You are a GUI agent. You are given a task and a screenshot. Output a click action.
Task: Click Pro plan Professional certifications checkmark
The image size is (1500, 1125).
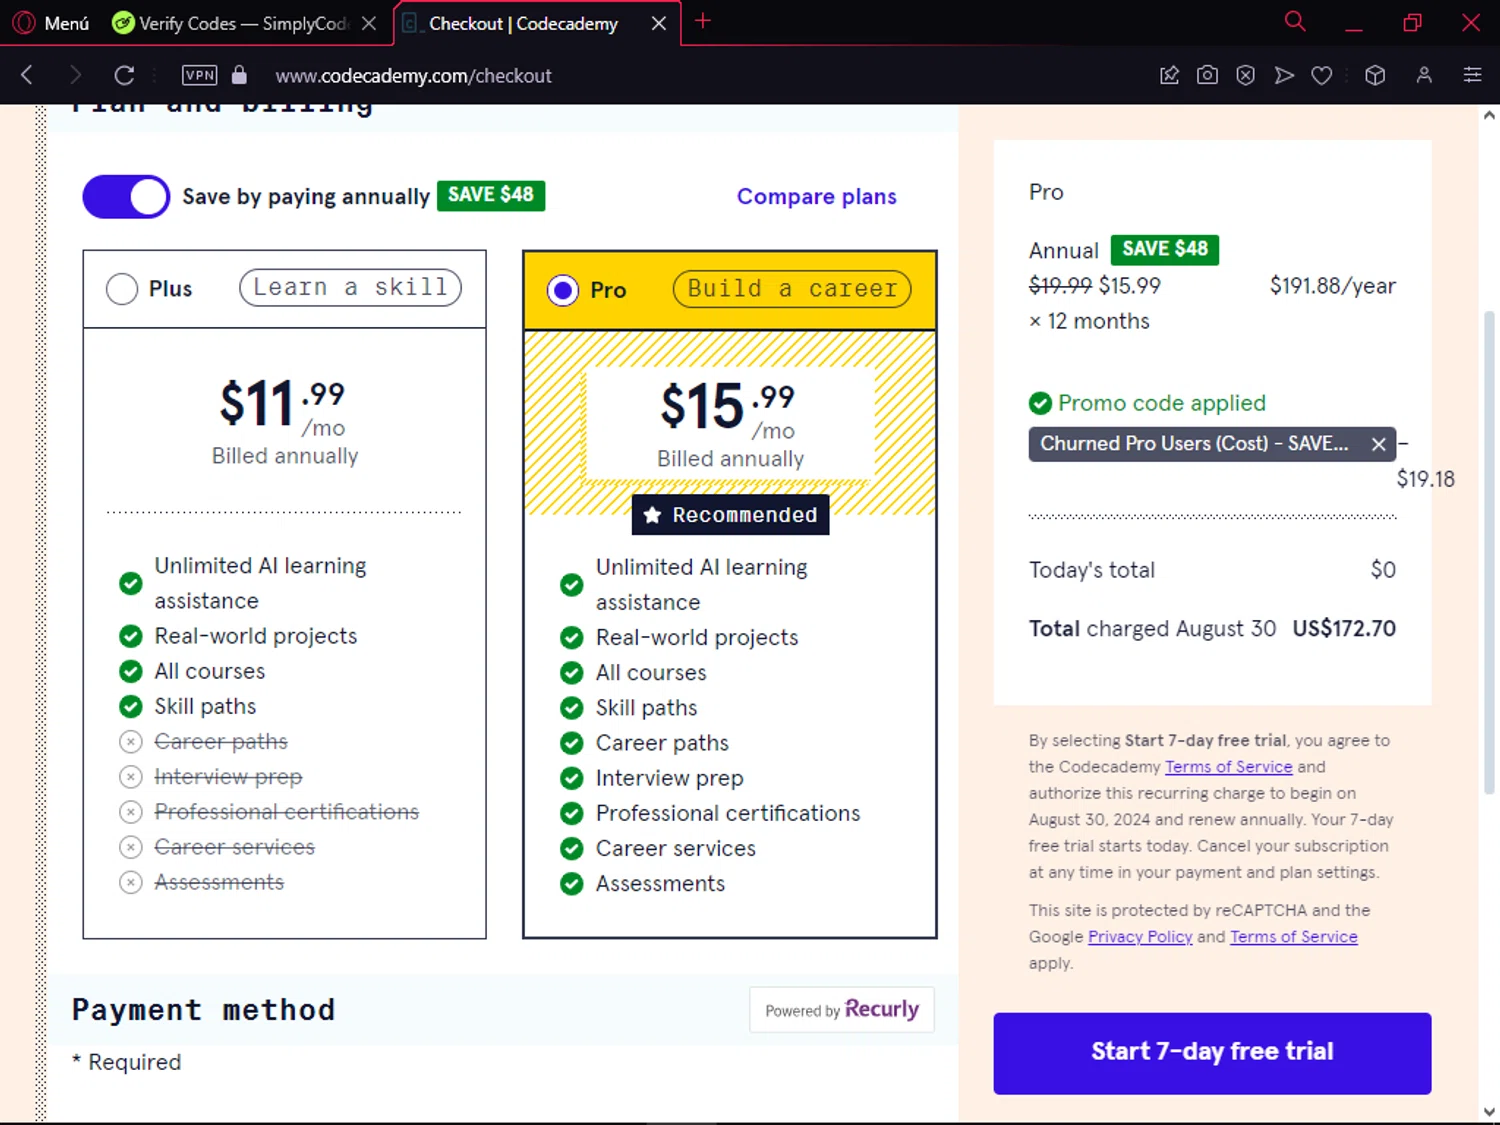point(572,814)
